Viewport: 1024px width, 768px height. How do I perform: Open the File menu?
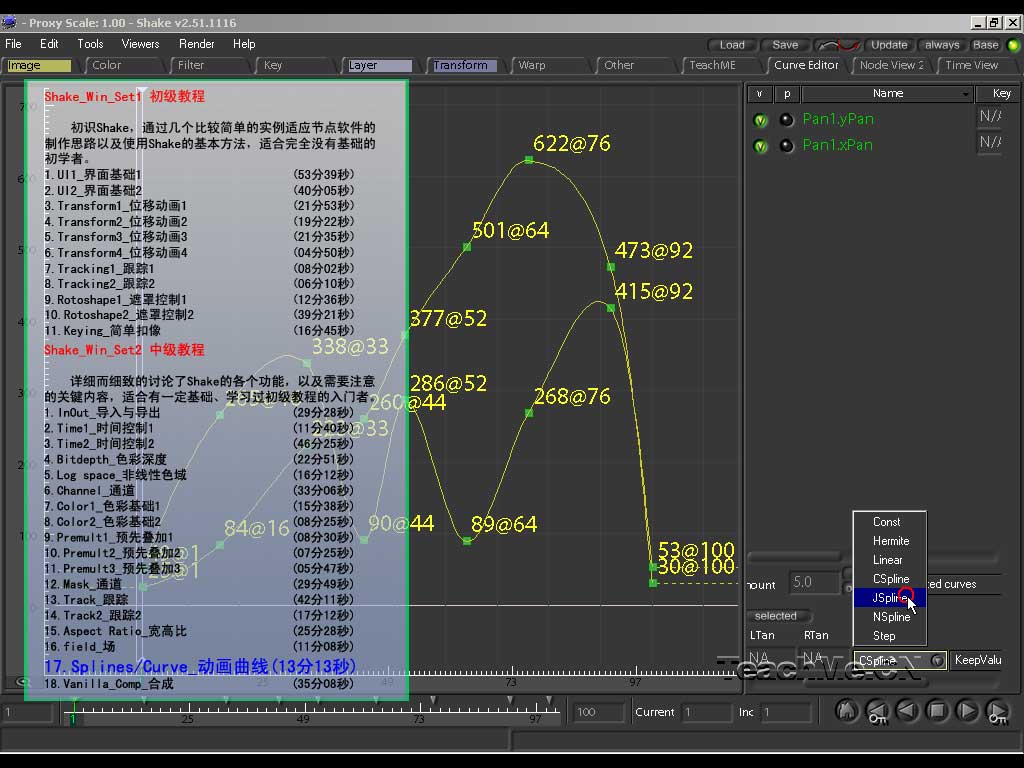coord(13,44)
